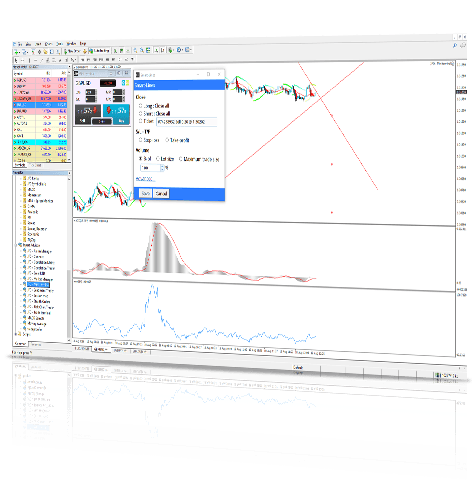Collapse the Expert Advisors tree node
472x482 pixels.
pyautogui.click(x=16, y=245)
